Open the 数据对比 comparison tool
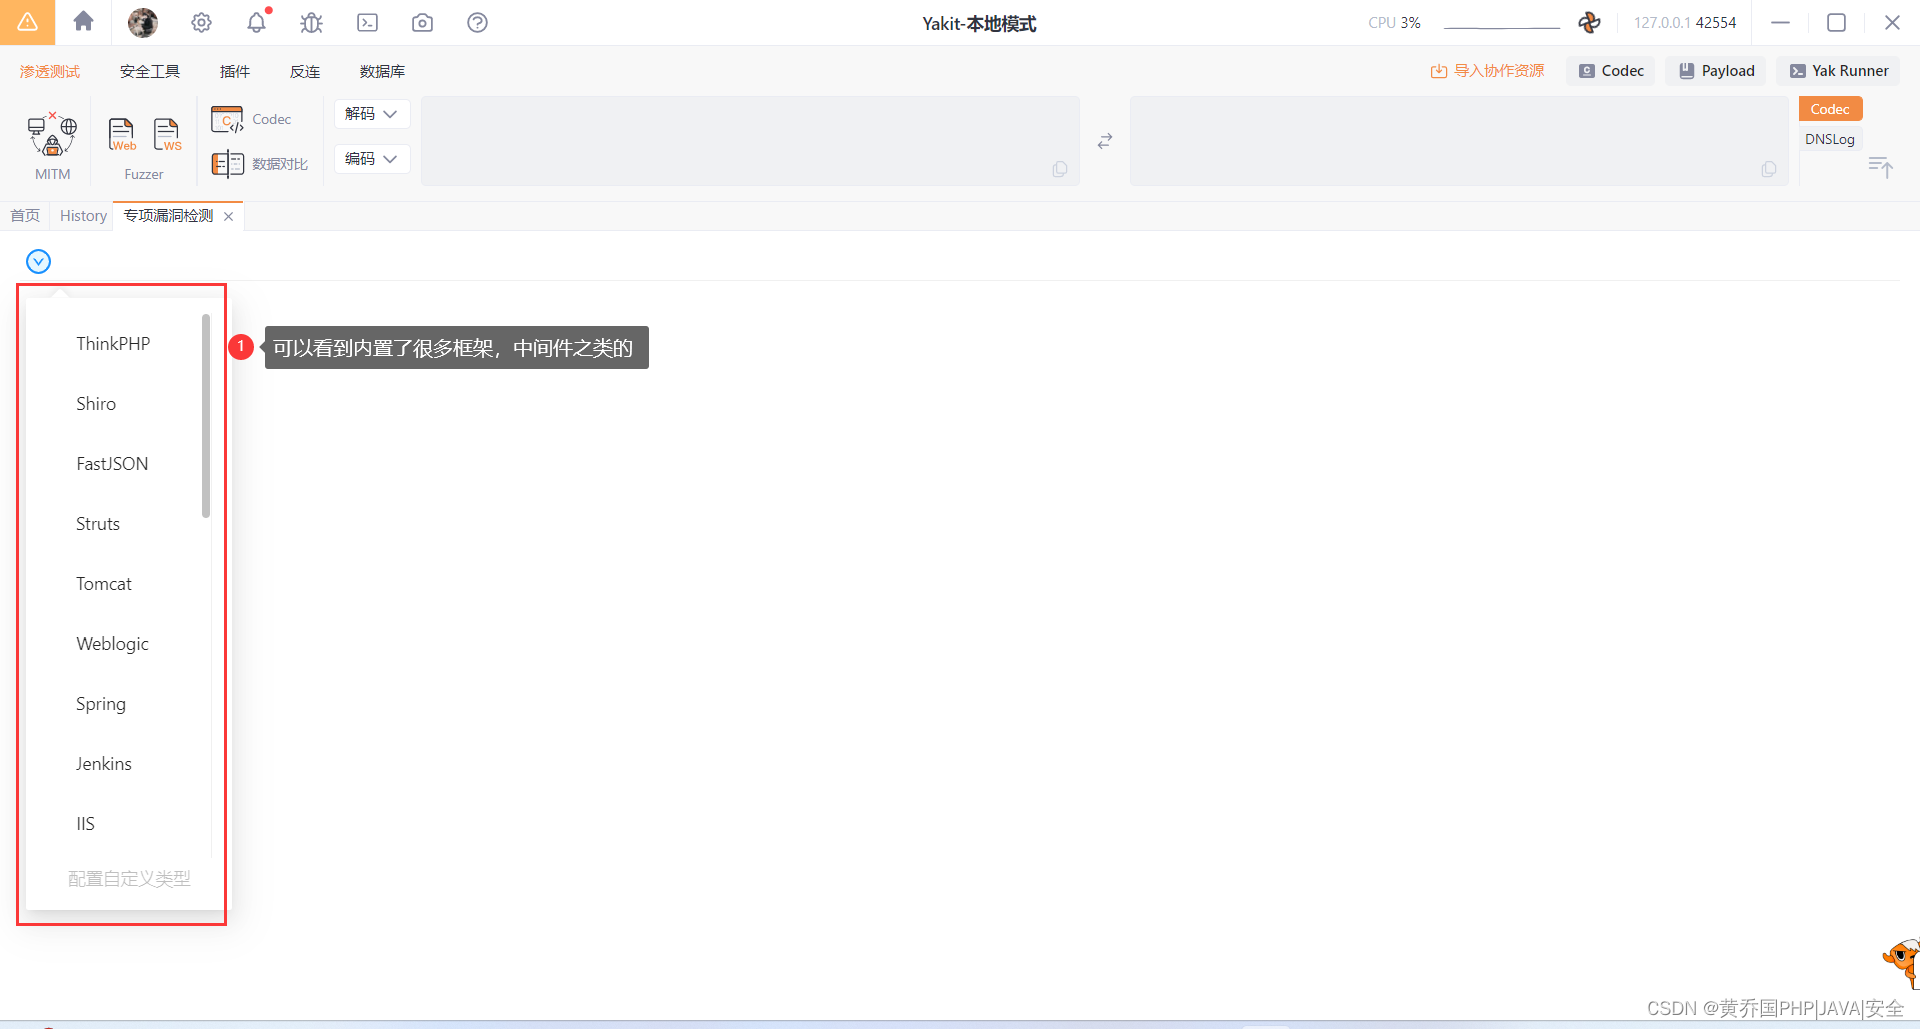This screenshot has height=1029, width=1920. 259,163
